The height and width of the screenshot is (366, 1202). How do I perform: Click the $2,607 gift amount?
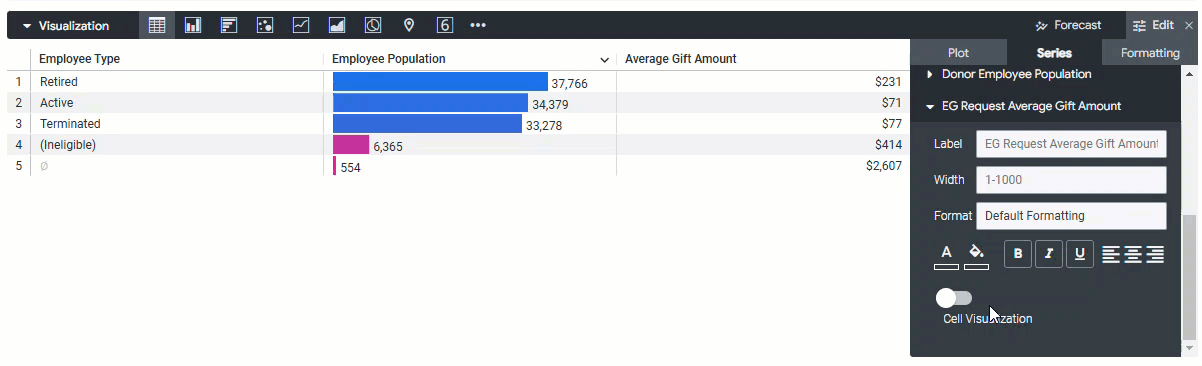point(884,166)
